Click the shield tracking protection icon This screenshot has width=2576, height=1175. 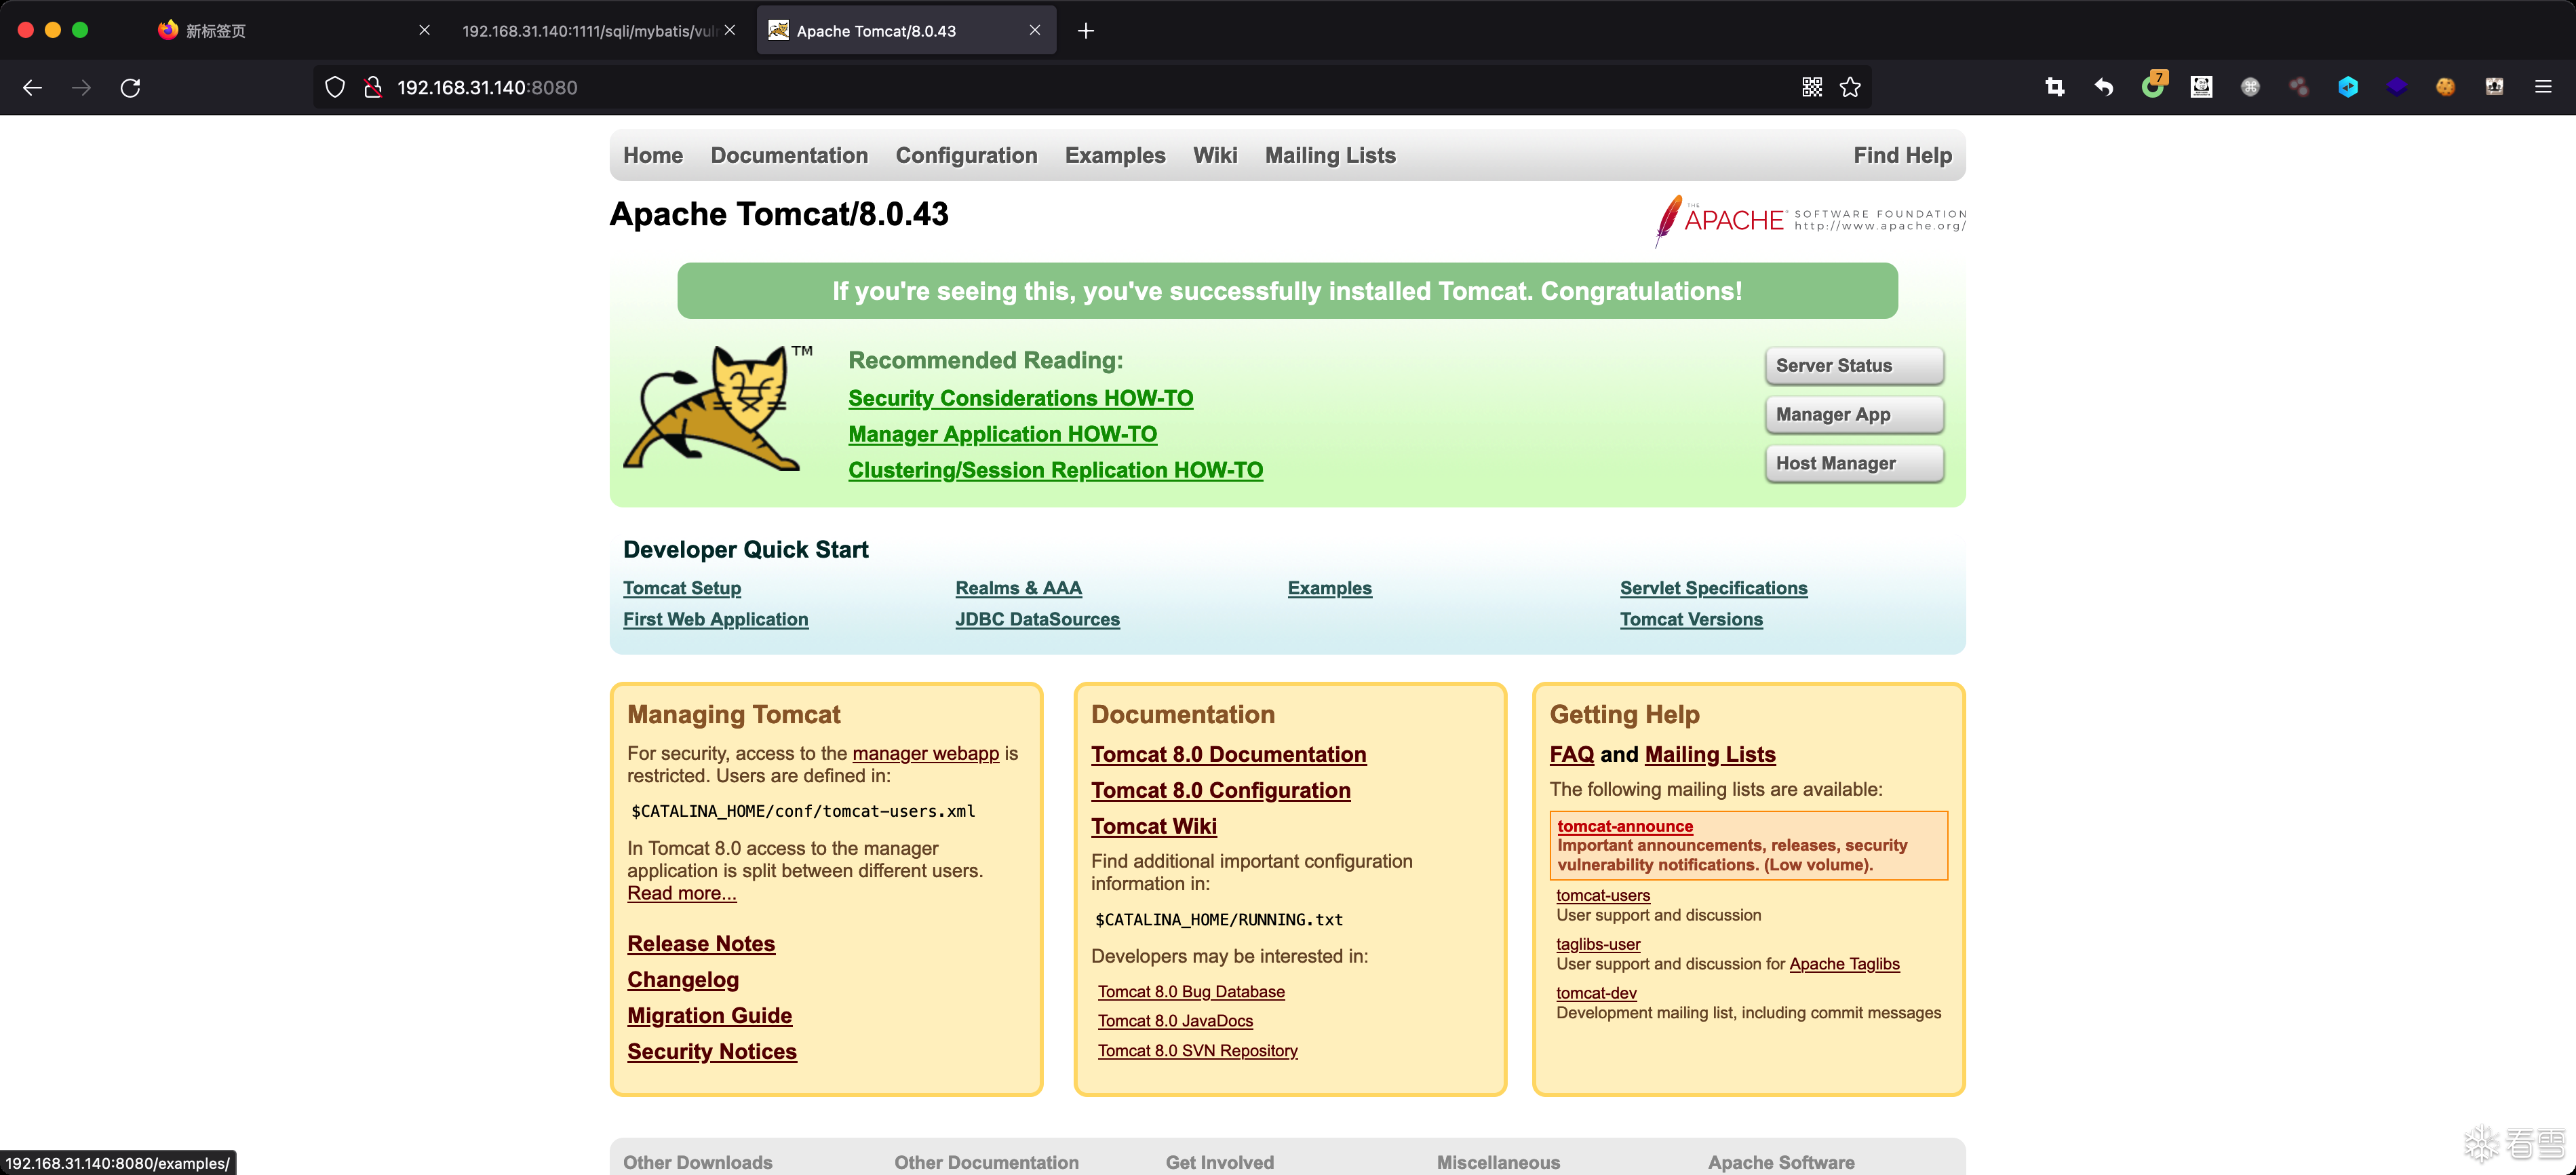335,87
